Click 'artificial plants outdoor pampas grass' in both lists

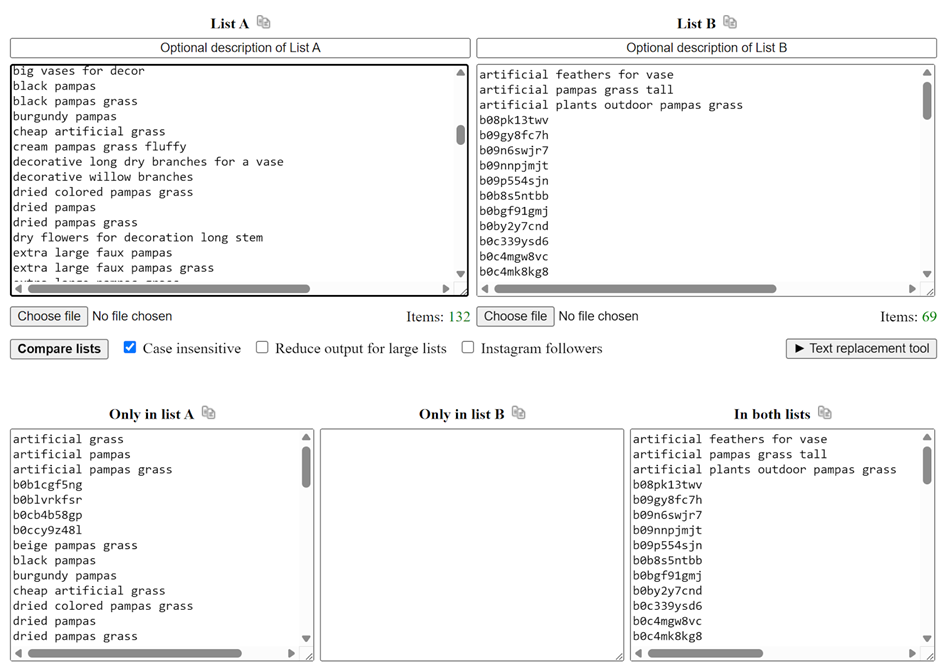765,470
